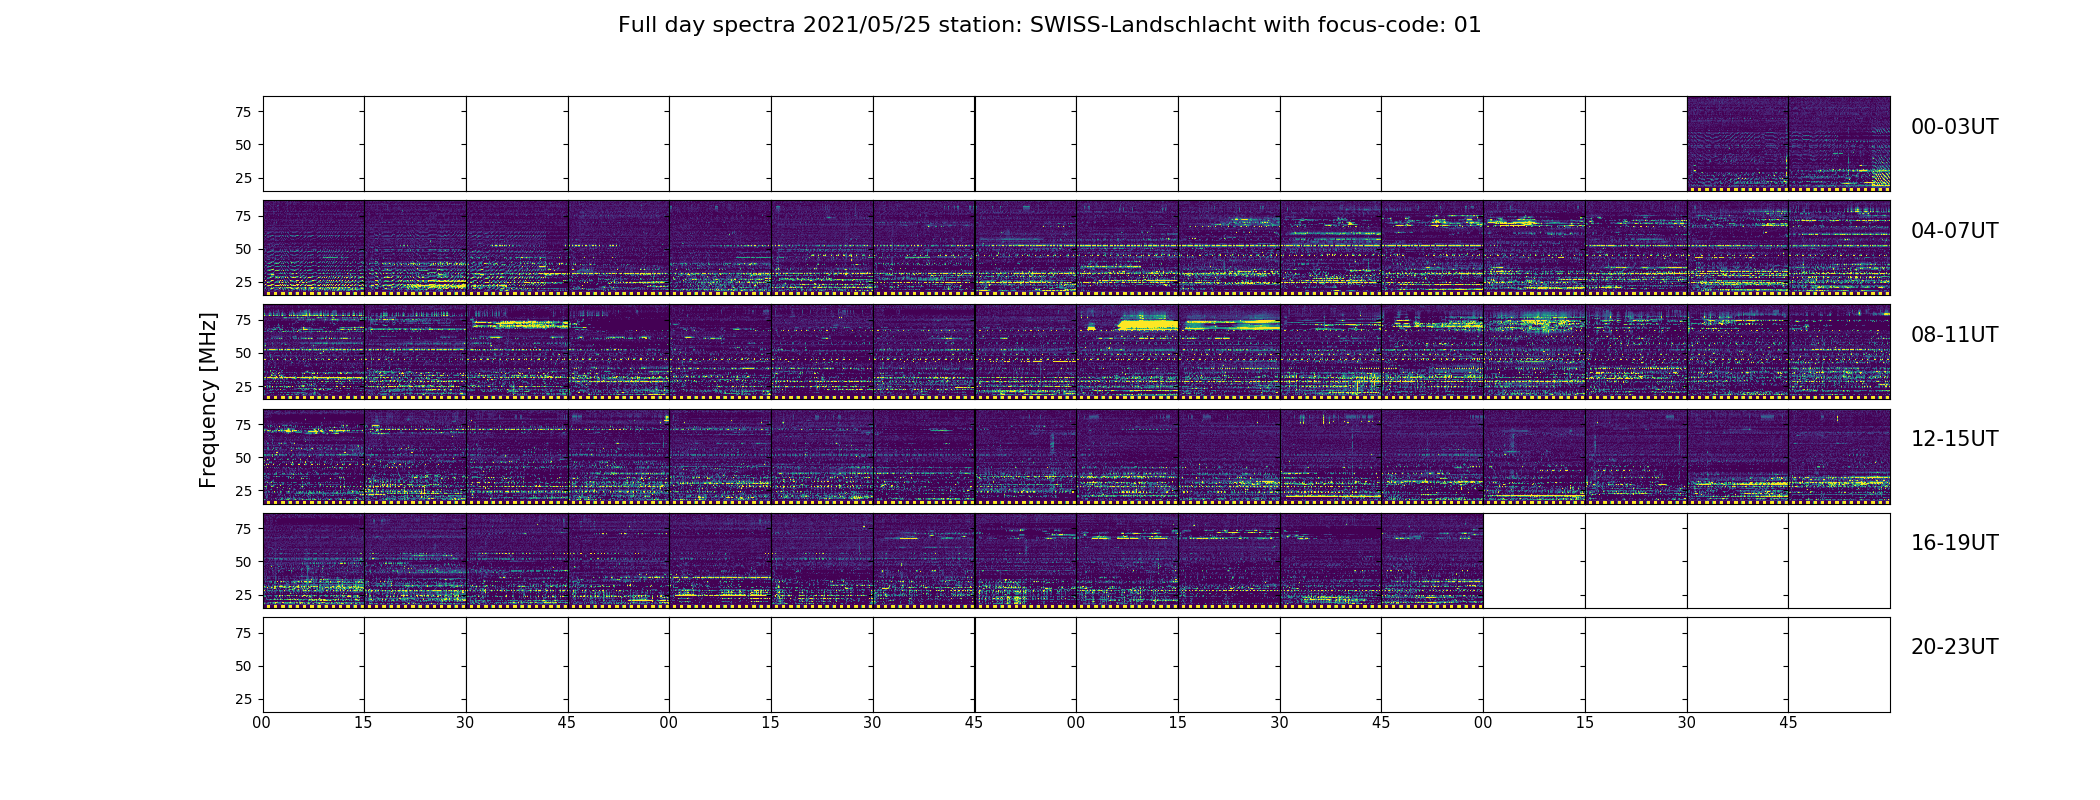The height and width of the screenshot is (800, 2100).
Task: Click the 75 tick on the 00-03UT axis
Action: tap(242, 112)
